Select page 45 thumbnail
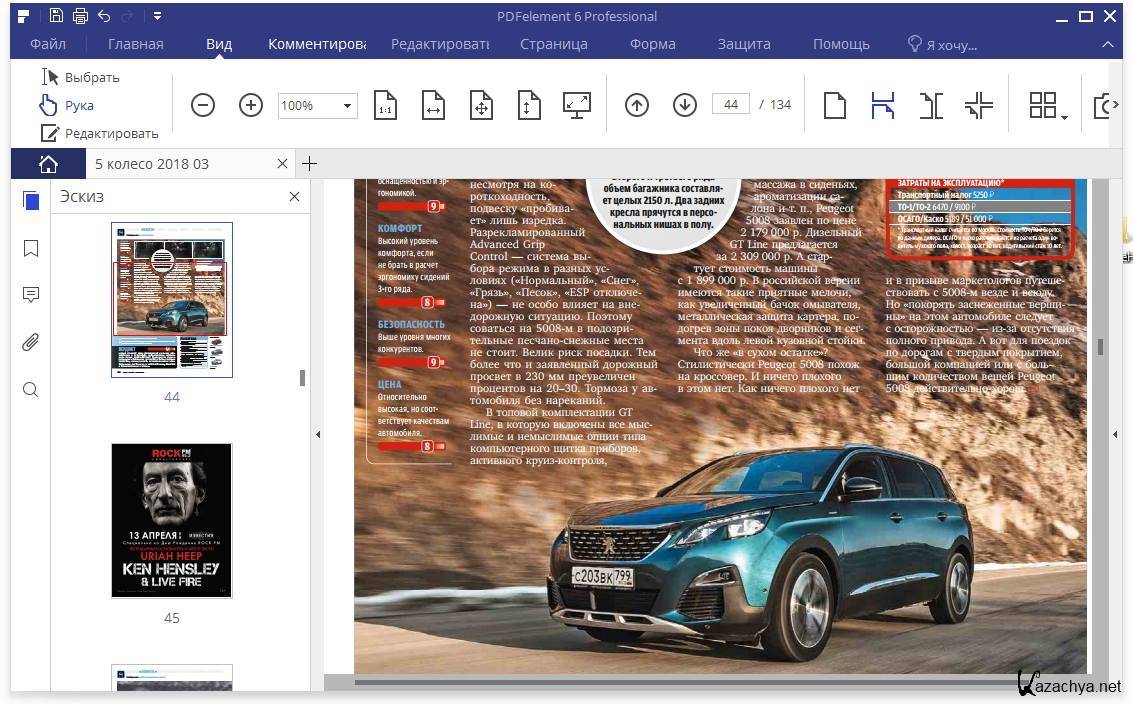 (171, 521)
